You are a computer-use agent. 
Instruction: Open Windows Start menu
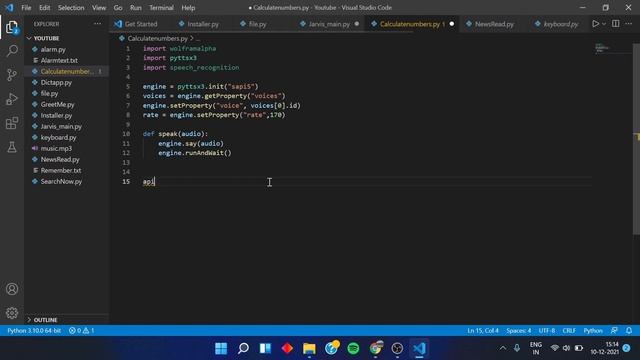[221, 348]
